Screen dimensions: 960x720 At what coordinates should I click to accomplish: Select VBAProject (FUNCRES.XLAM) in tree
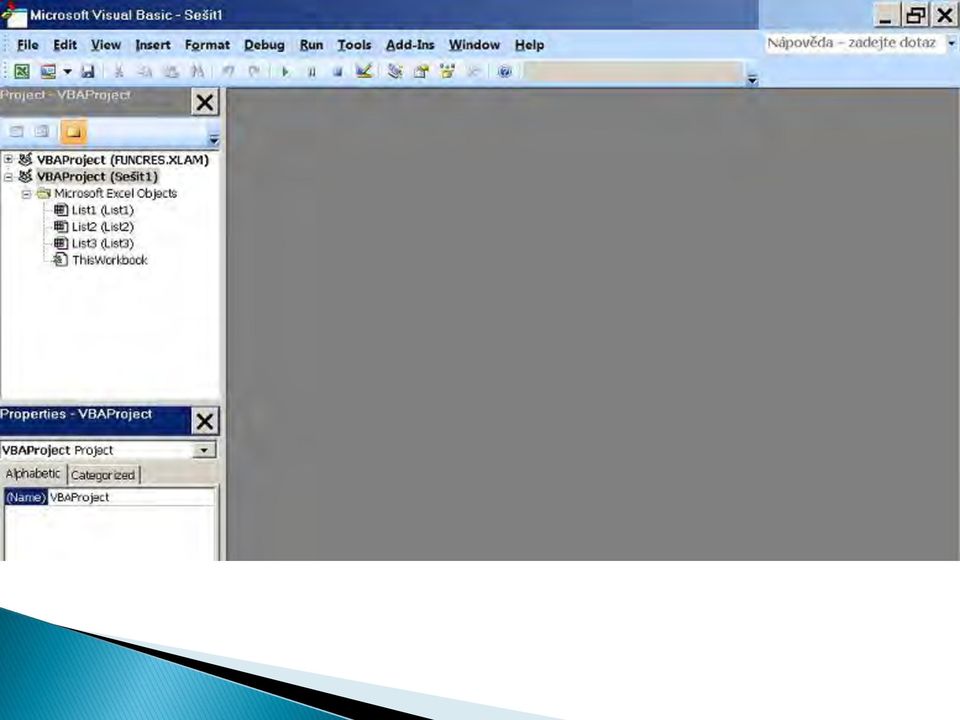click(122, 160)
